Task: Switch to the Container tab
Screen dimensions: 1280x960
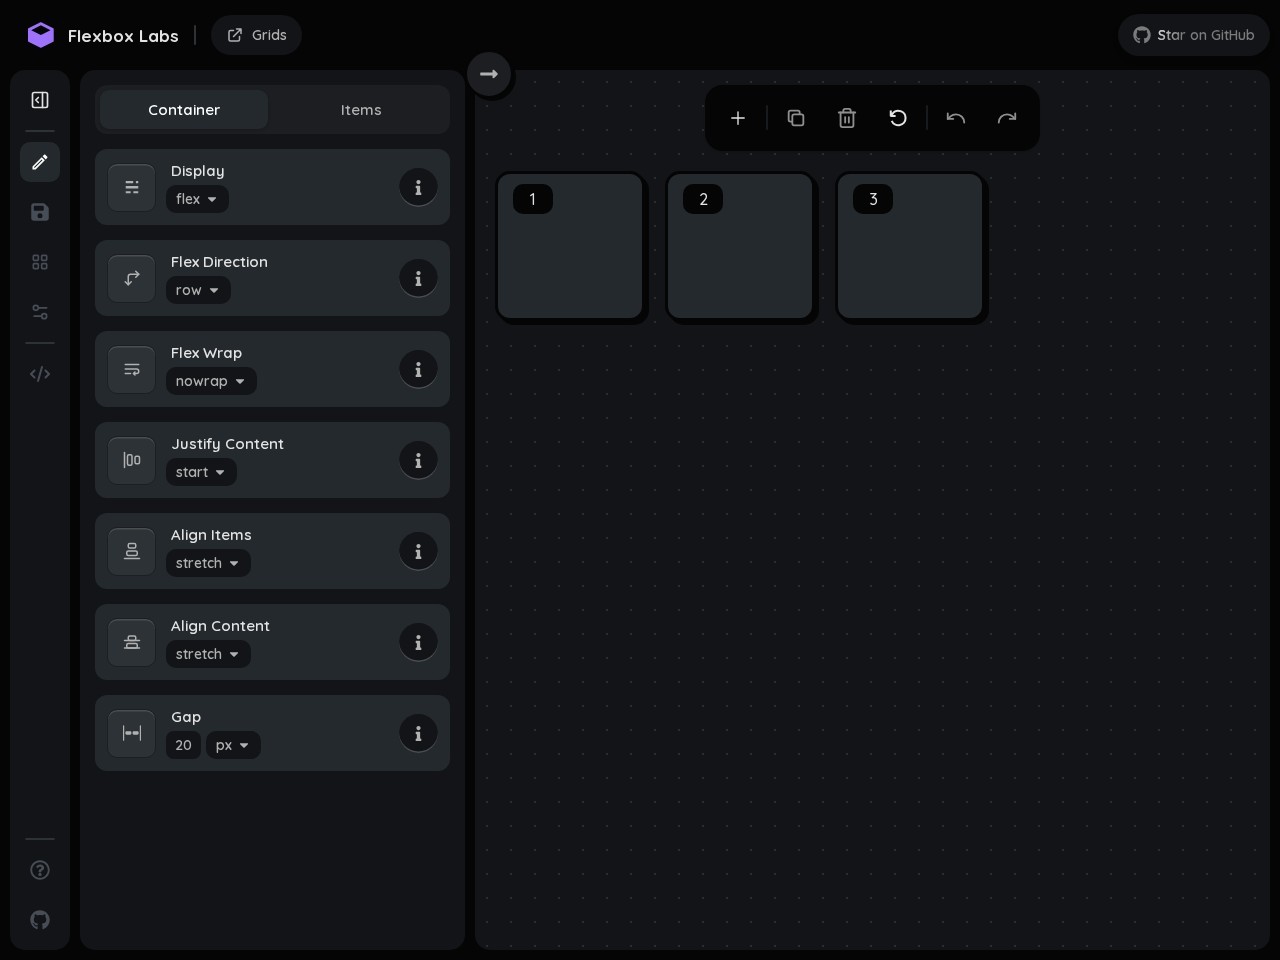Action: tap(184, 110)
